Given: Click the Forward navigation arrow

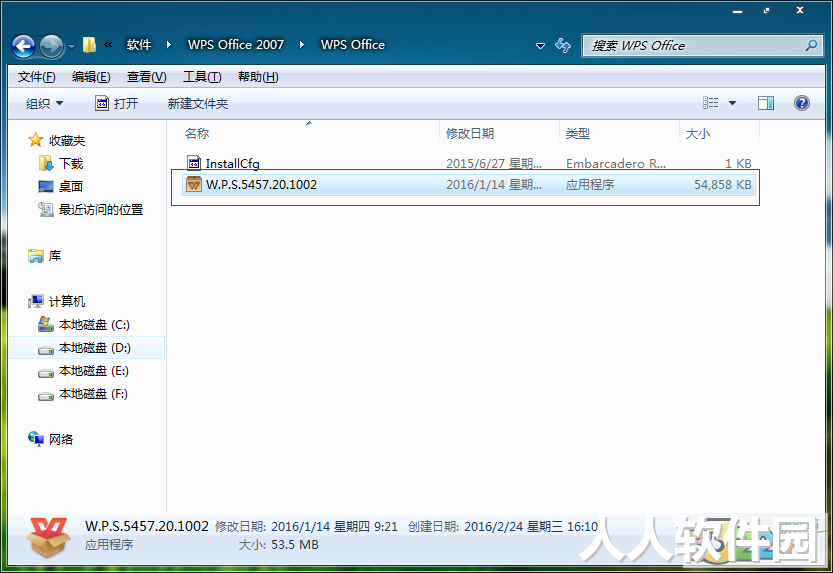Looking at the screenshot, I should click(52, 46).
